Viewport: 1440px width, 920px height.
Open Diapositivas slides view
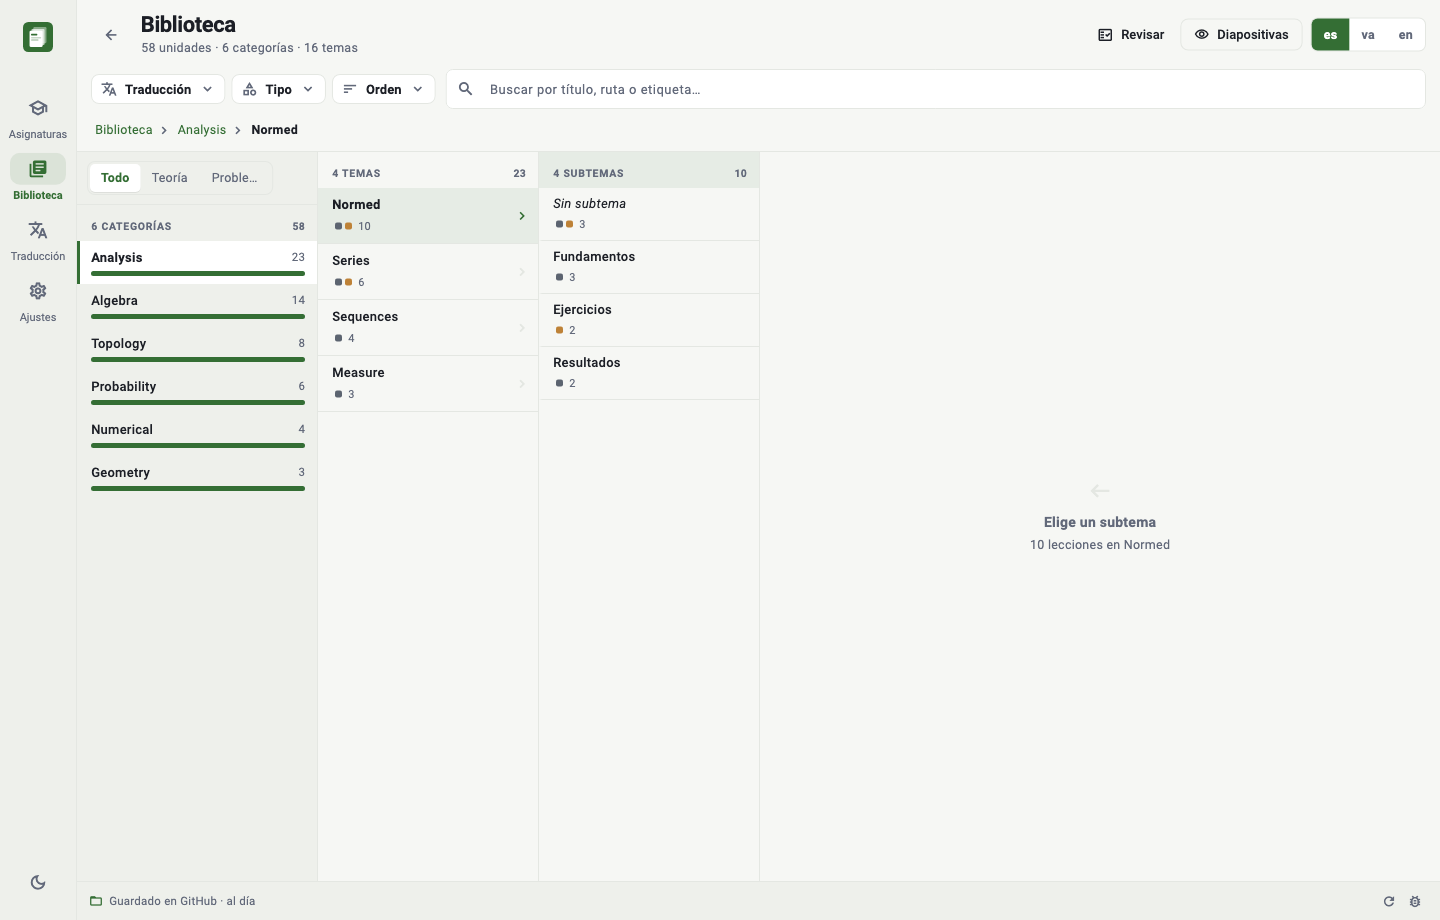pos(1242,35)
